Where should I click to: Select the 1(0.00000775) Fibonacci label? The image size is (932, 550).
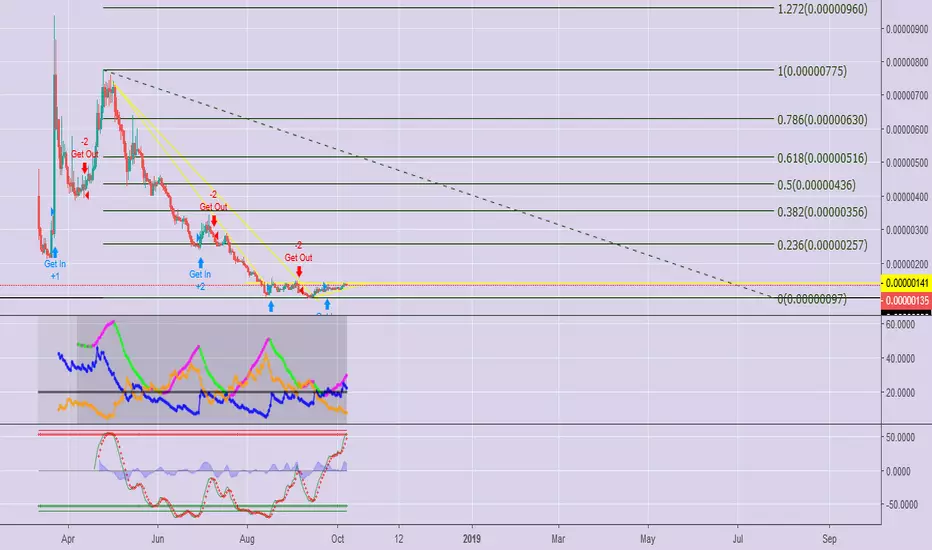[x=812, y=71]
